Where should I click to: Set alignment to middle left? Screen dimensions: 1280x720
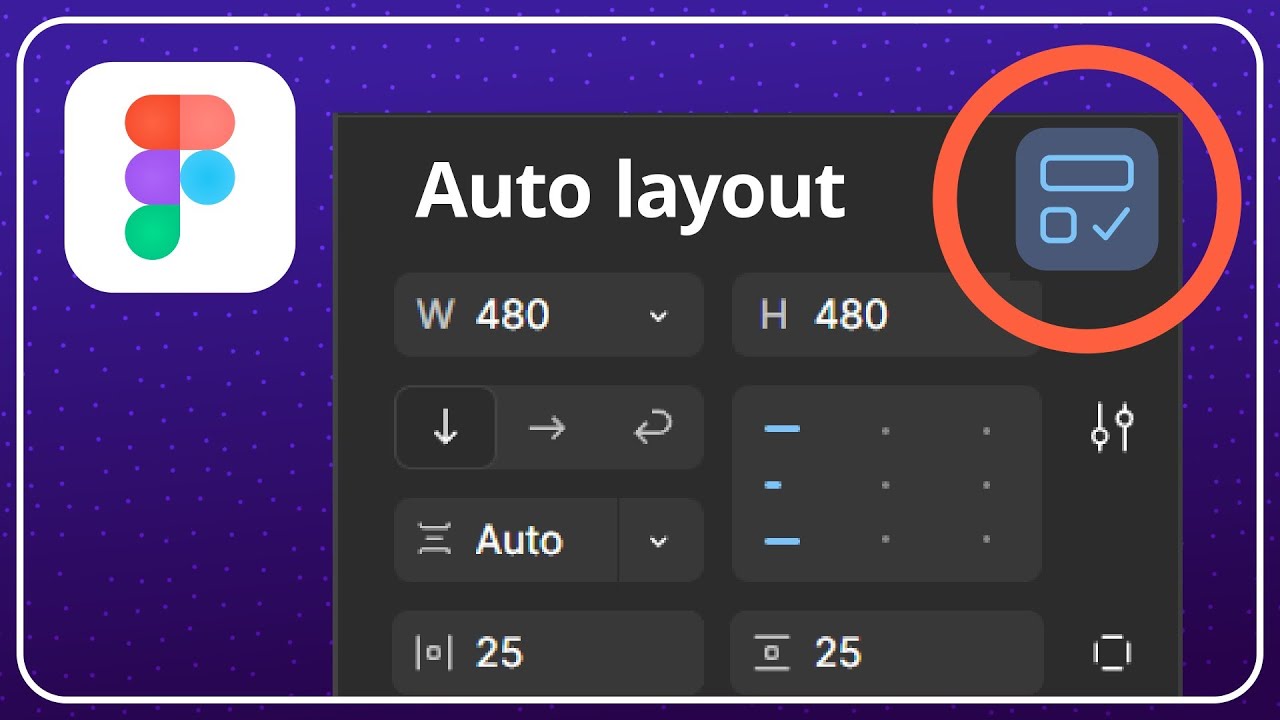(x=773, y=485)
